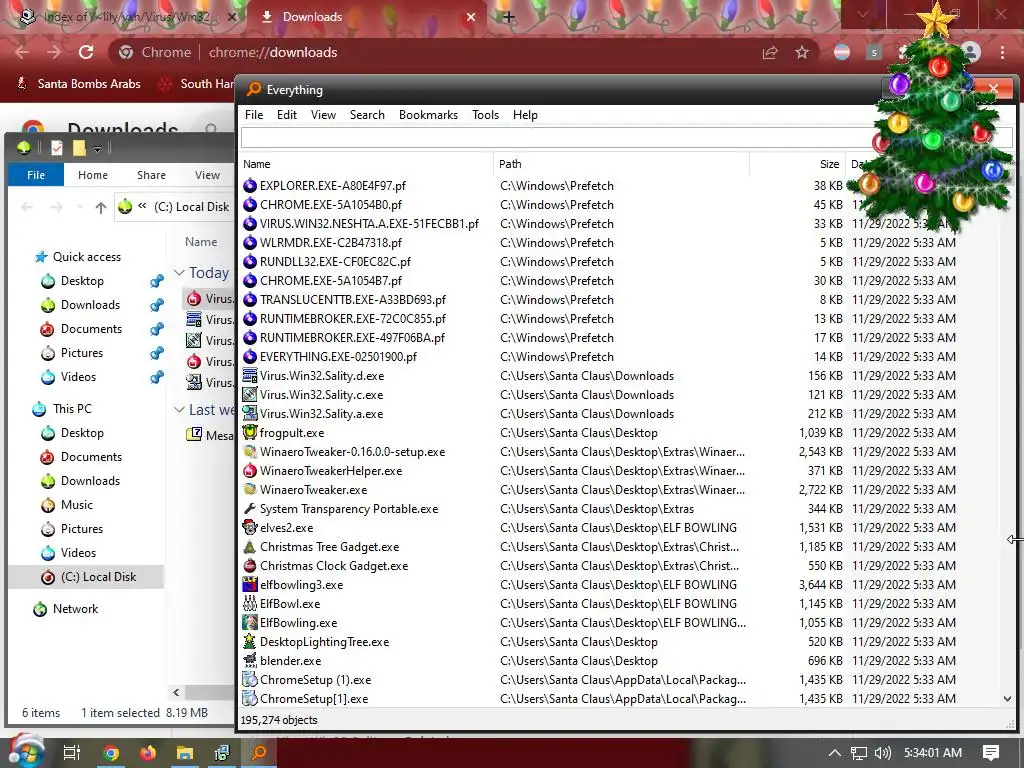Screen dimensions: 1024x768
Task: Show hidden system tray icons
Action: (x=835, y=753)
